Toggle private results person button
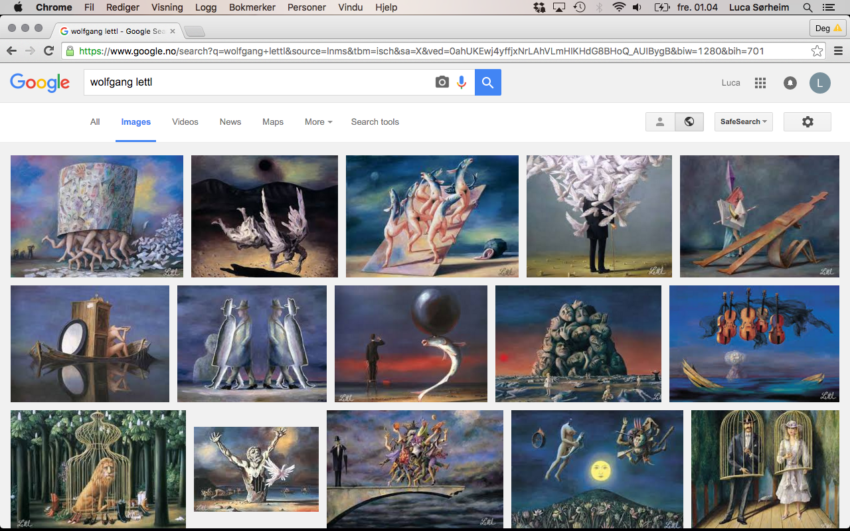 tap(660, 122)
